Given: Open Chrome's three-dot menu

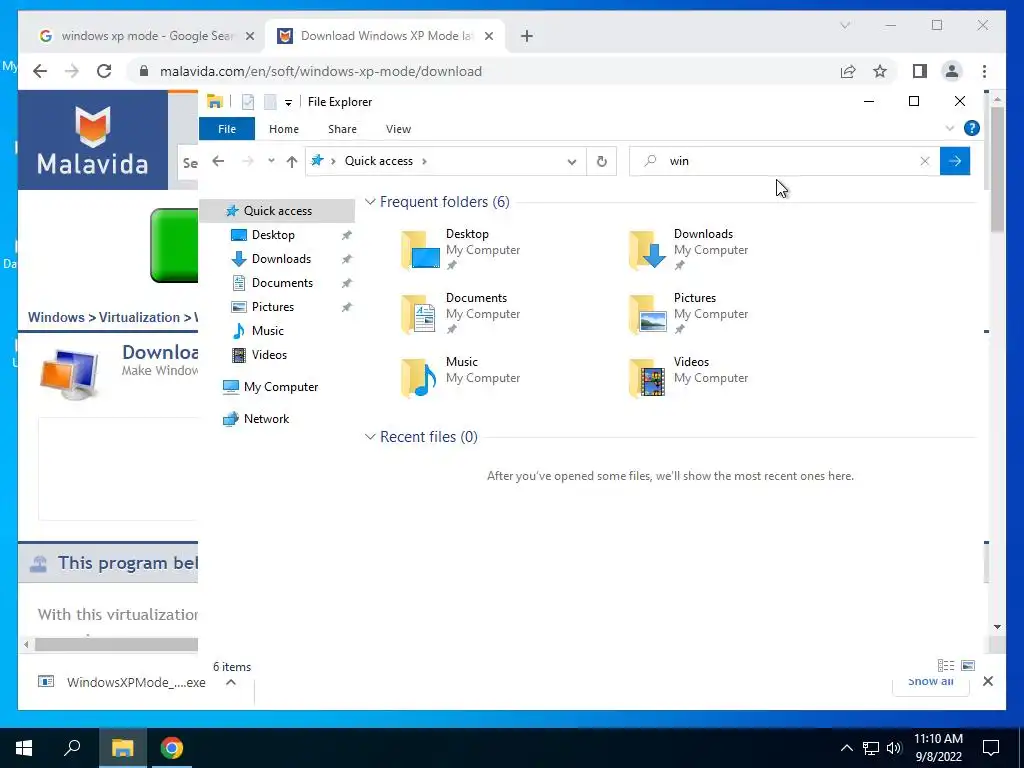Looking at the screenshot, I should 984,71.
